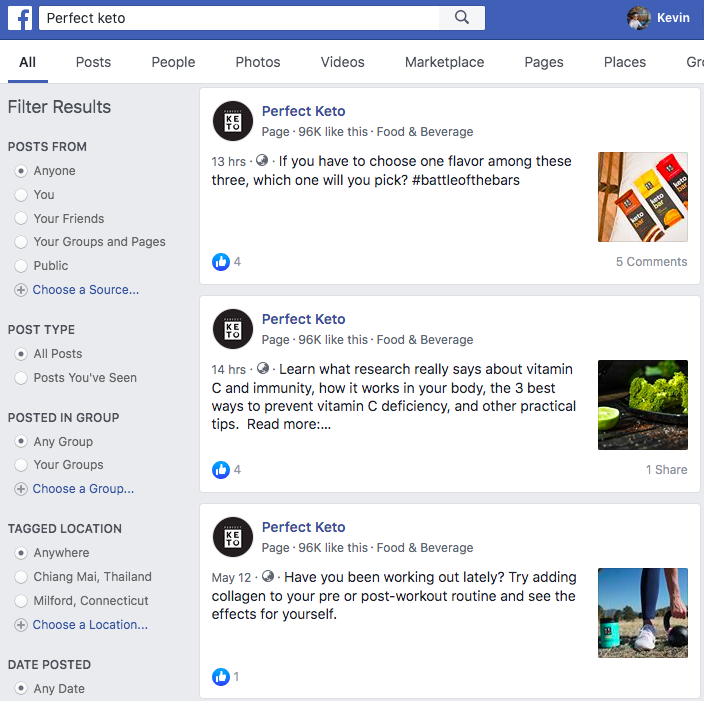Viewport: 704px width, 701px height.
Task: Open Choose a Location link
Action: point(90,625)
